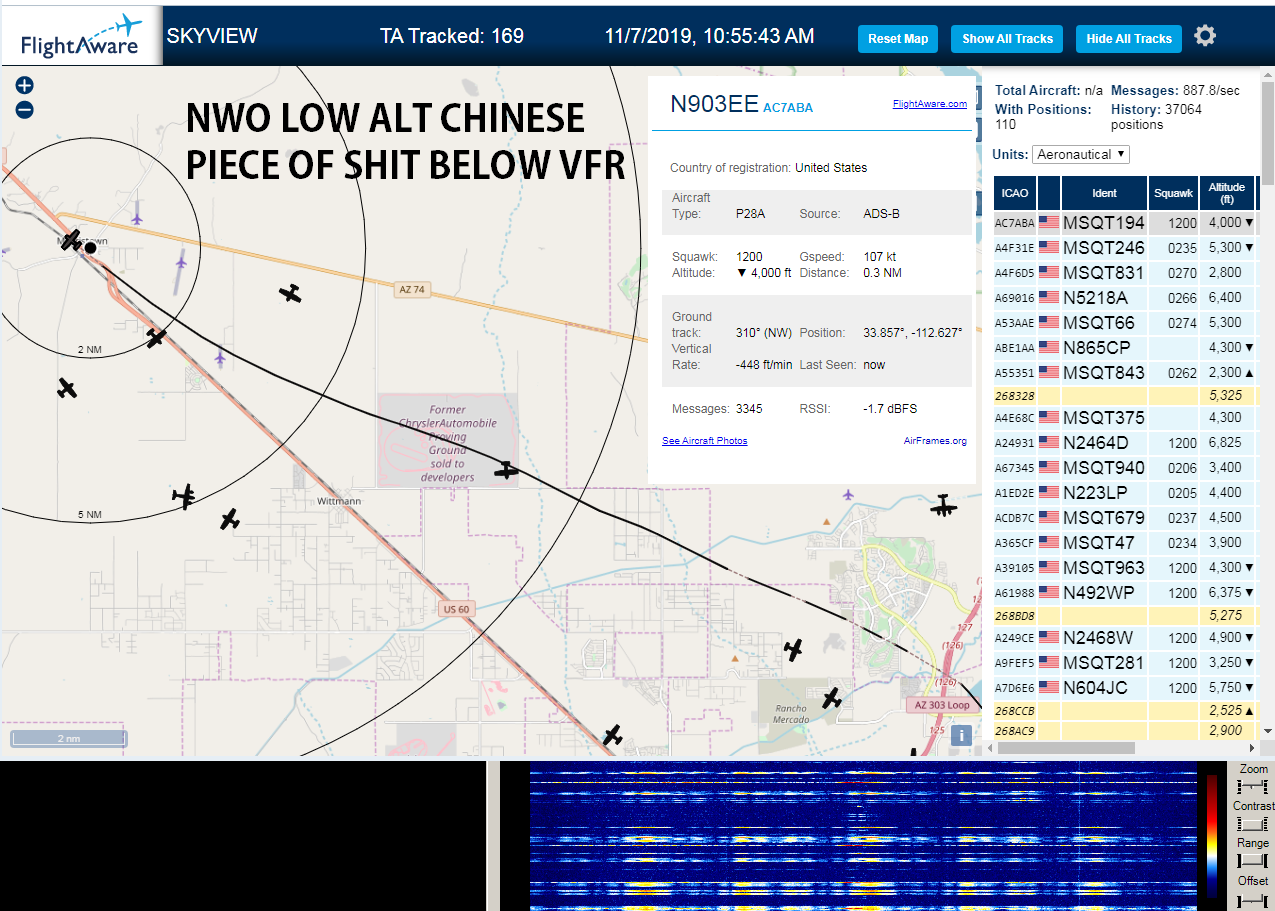The height and width of the screenshot is (911, 1275).
Task: Sort the table by Altitude (ft) column
Action: pyautogui.click(x=1226, y=193)
